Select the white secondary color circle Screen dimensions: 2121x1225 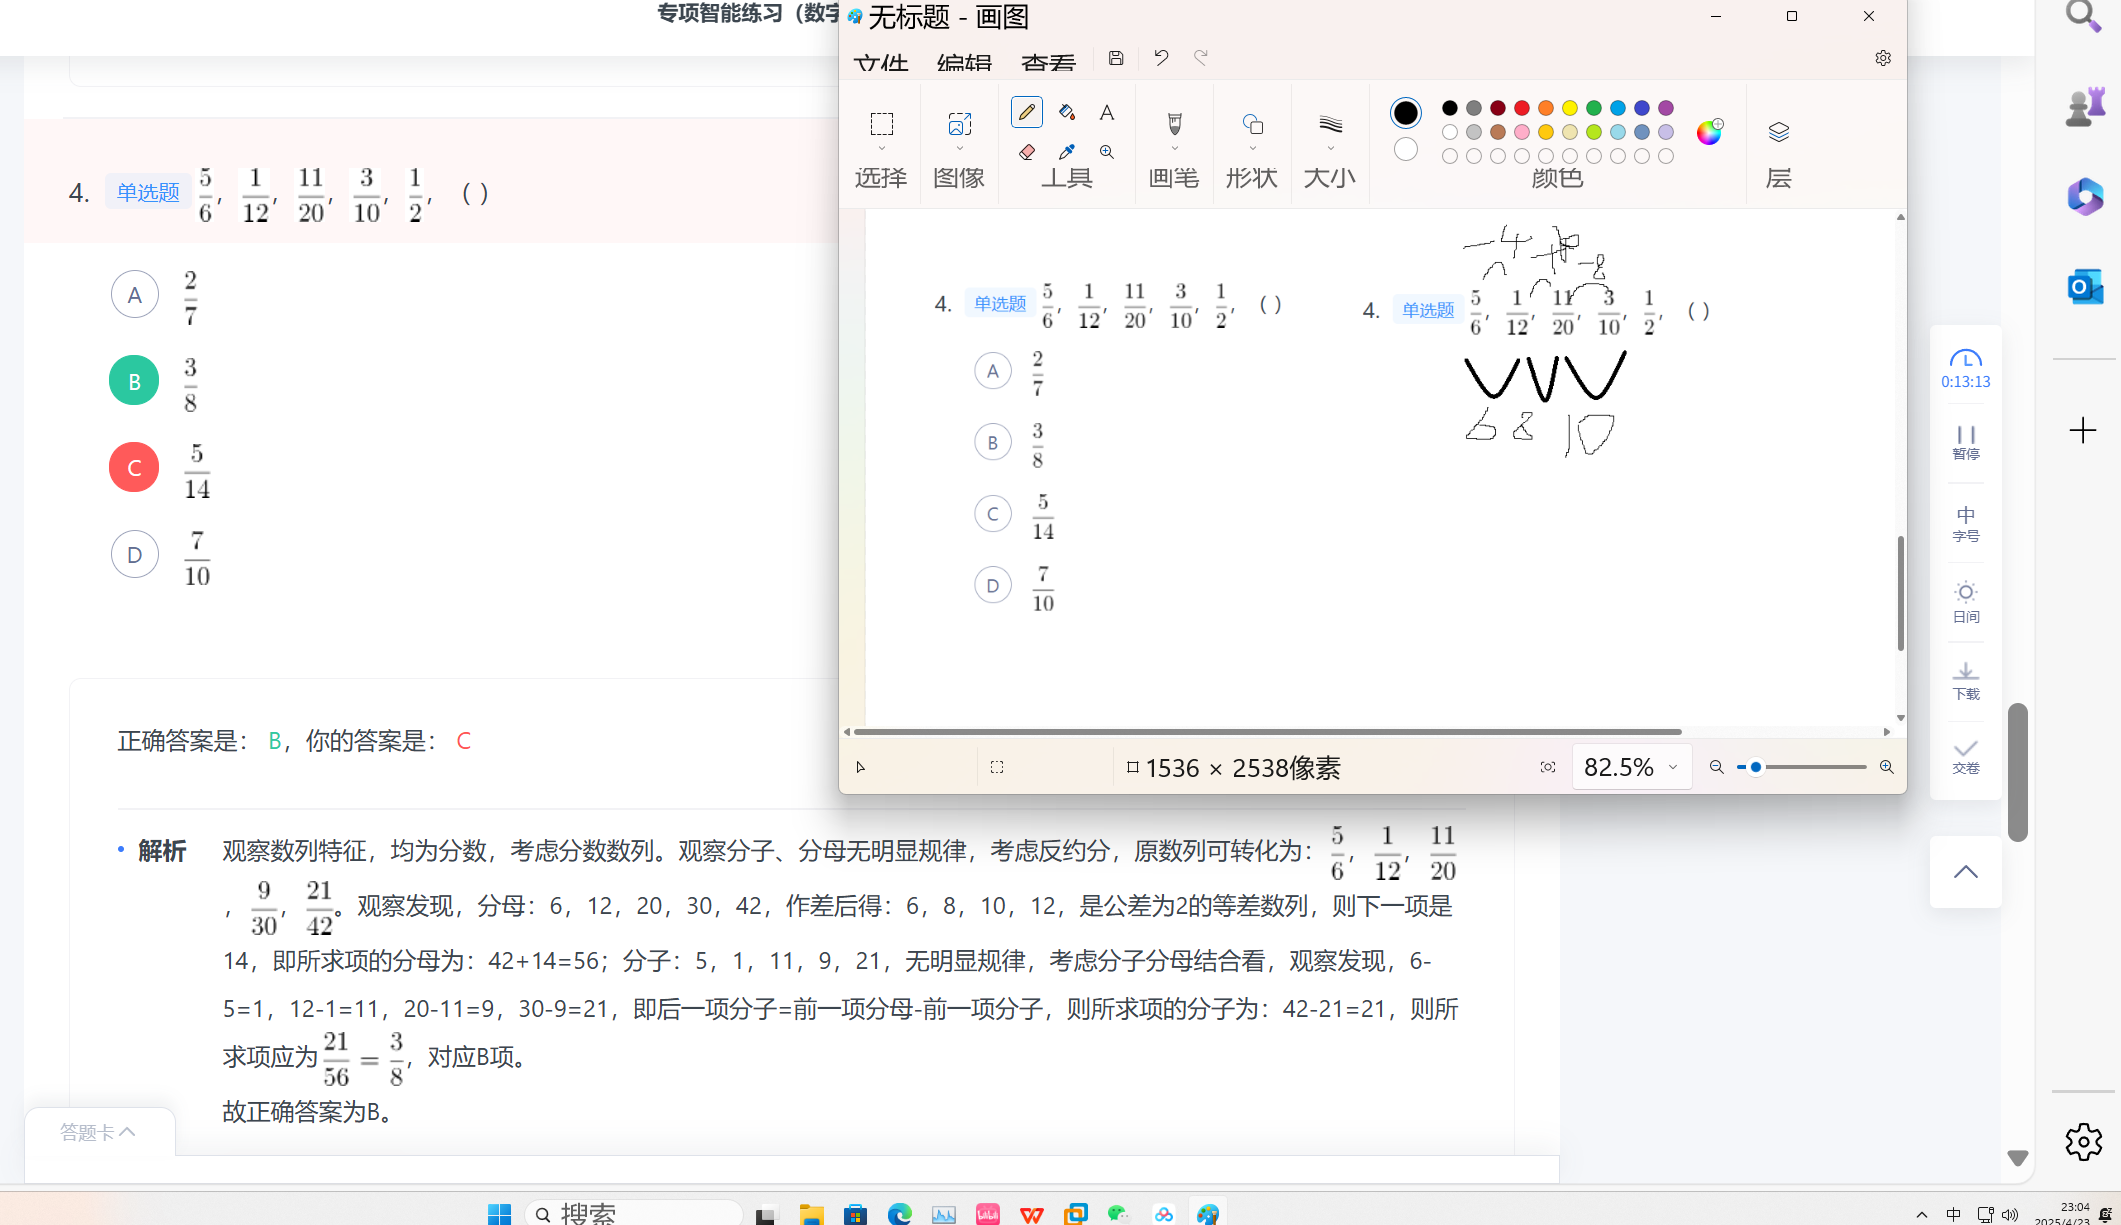coord(1405,150)
